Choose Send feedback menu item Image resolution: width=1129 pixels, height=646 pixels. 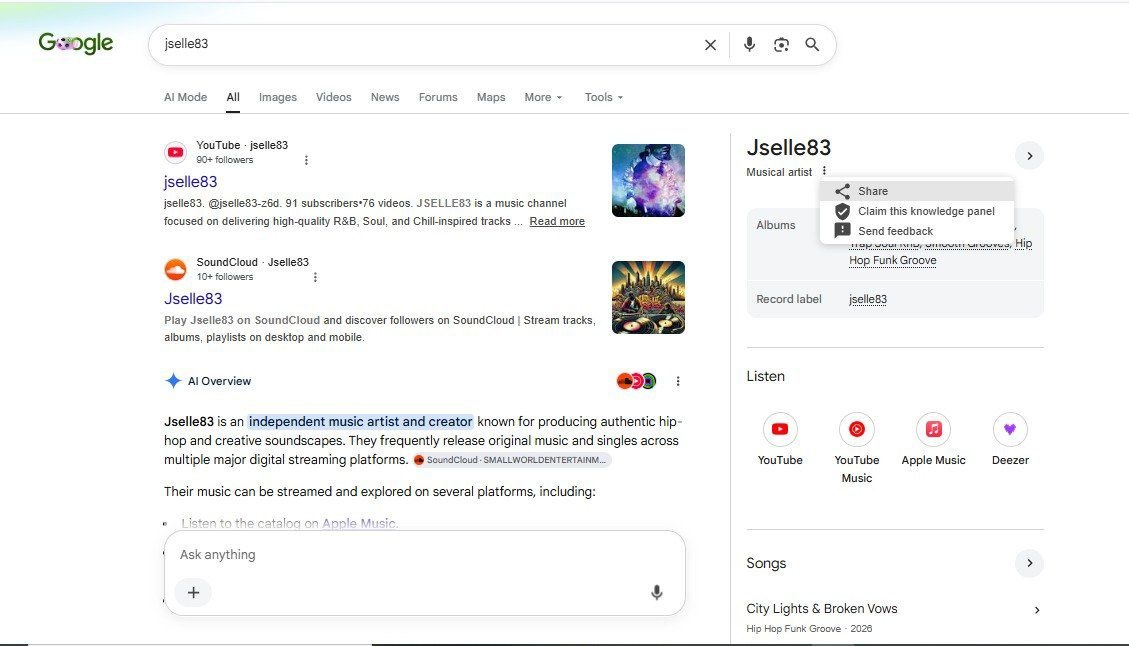click(917, 231)
